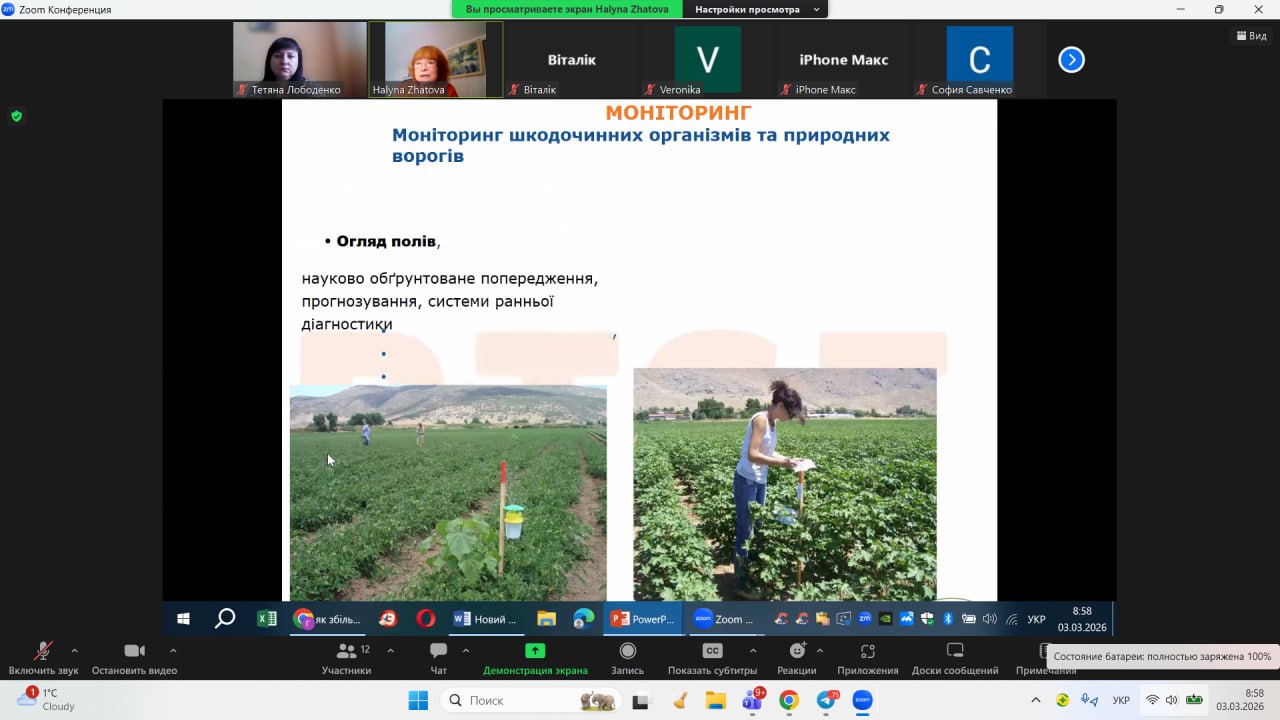Start recording with Запись button

coord(627,652)
